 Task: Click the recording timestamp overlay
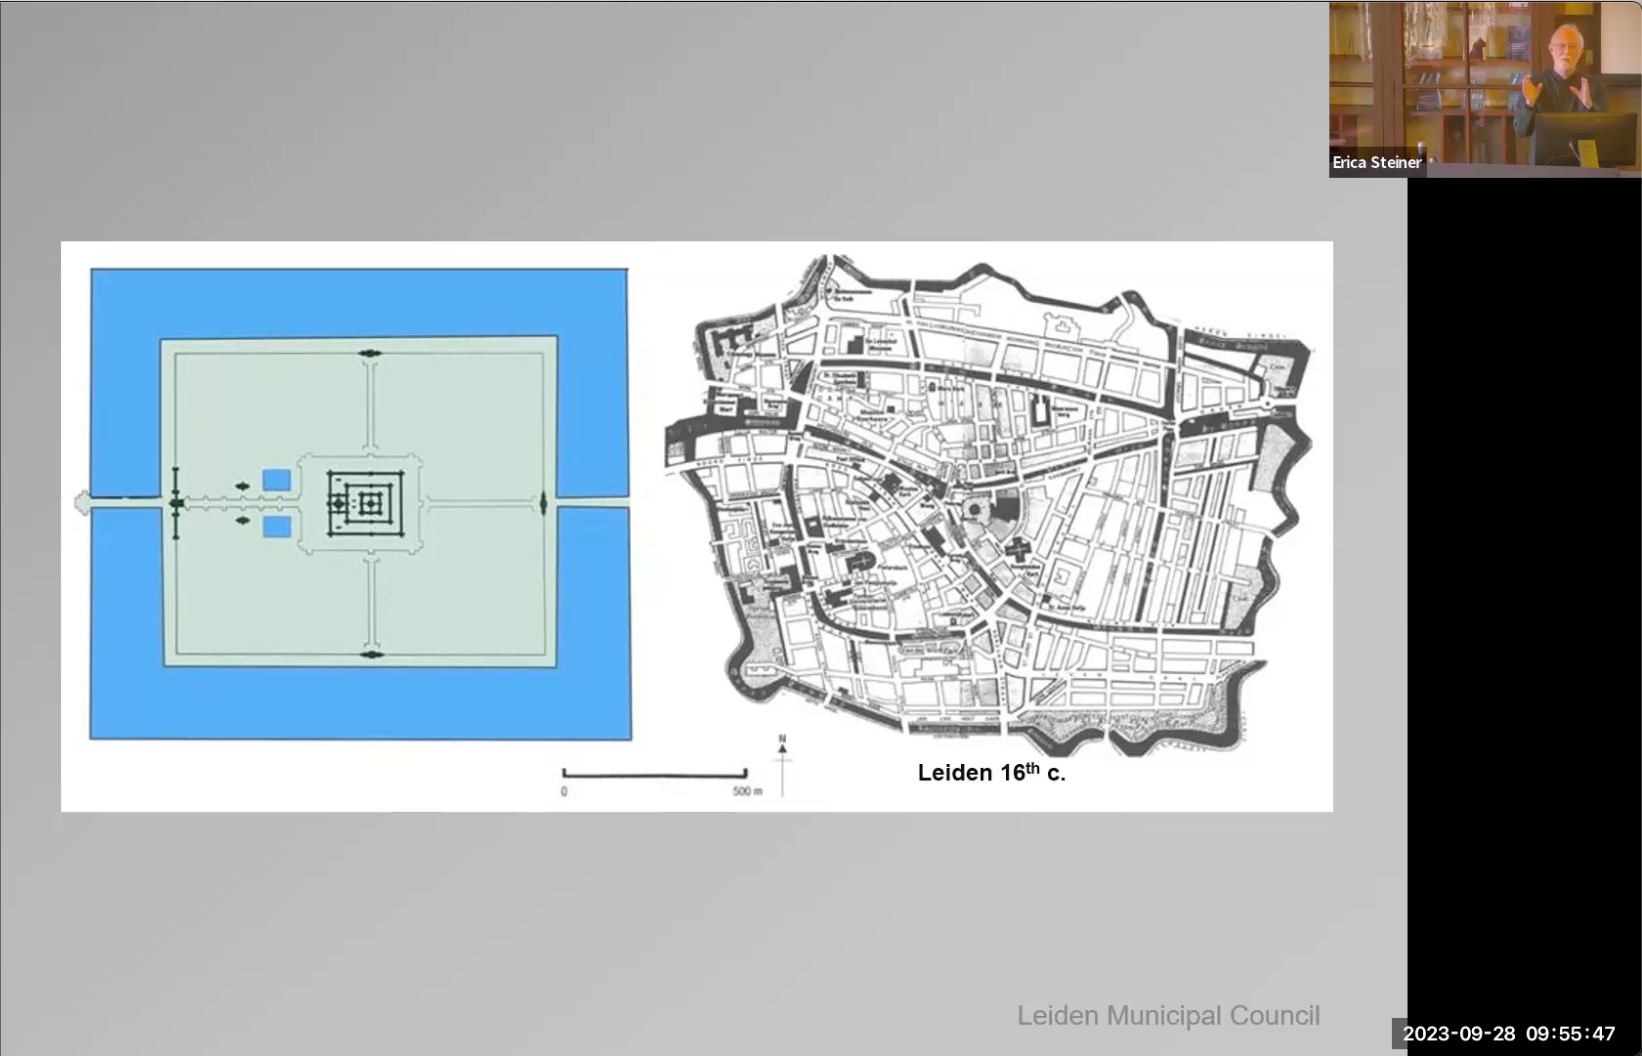point(1508,1033)
